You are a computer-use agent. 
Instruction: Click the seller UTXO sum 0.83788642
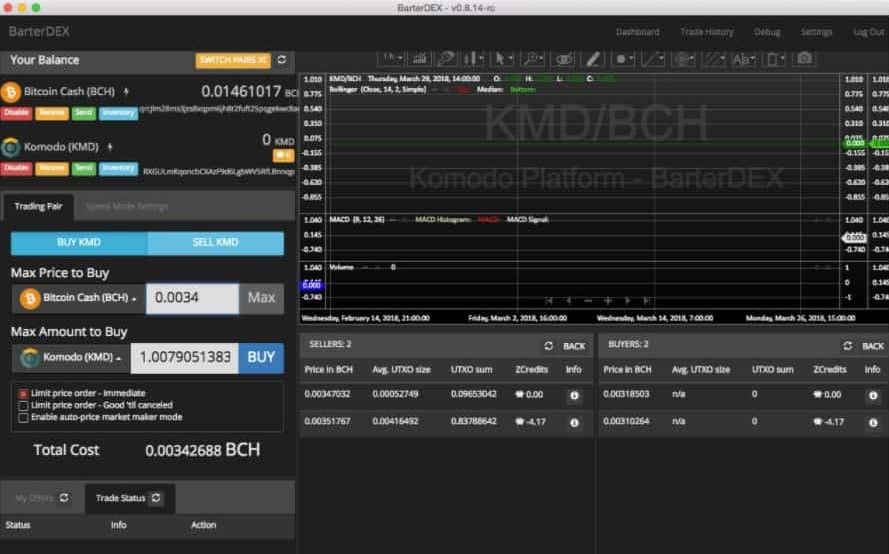pyautogui.click(x=473, y=421)
